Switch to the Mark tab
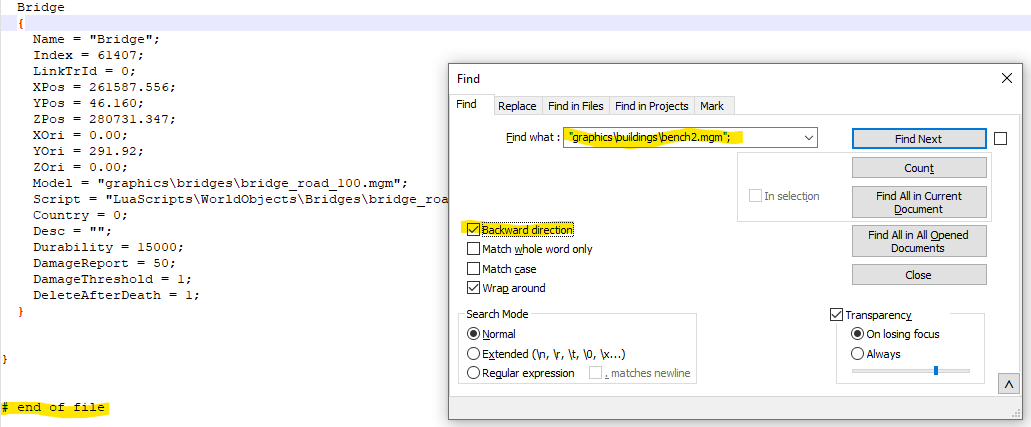Screen dimensions: 1031x427 tap(712, 105)
